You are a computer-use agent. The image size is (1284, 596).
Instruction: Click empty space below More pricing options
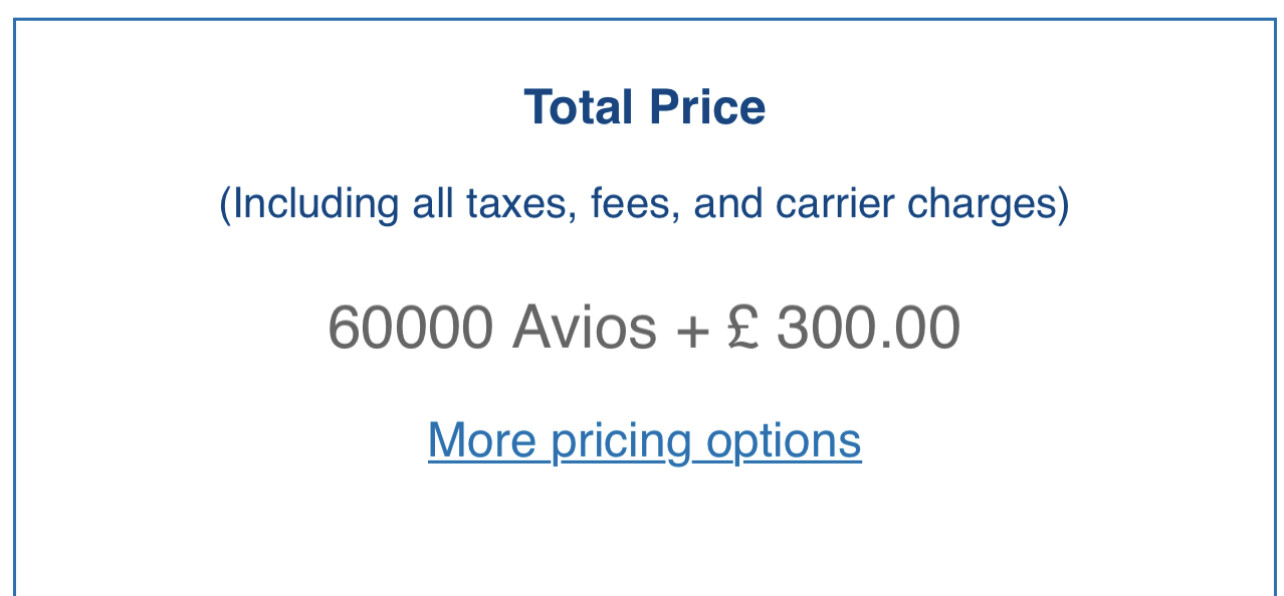(644, 530)
